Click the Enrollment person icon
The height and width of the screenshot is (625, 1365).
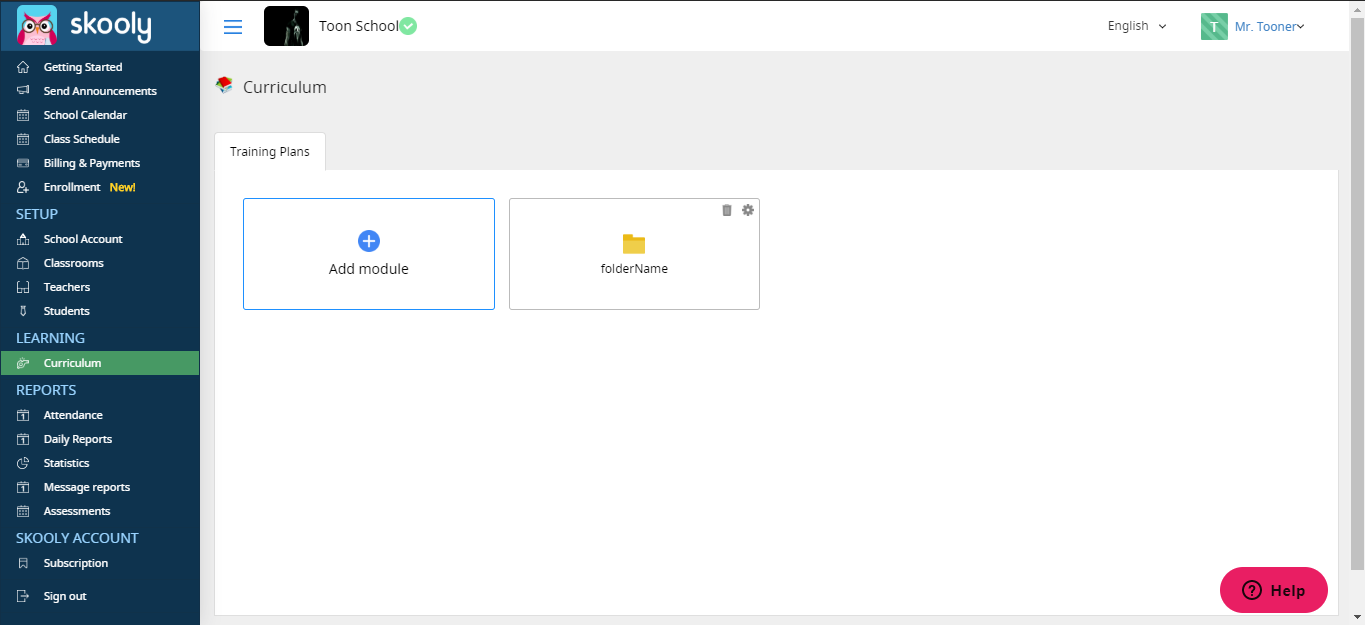23,187
